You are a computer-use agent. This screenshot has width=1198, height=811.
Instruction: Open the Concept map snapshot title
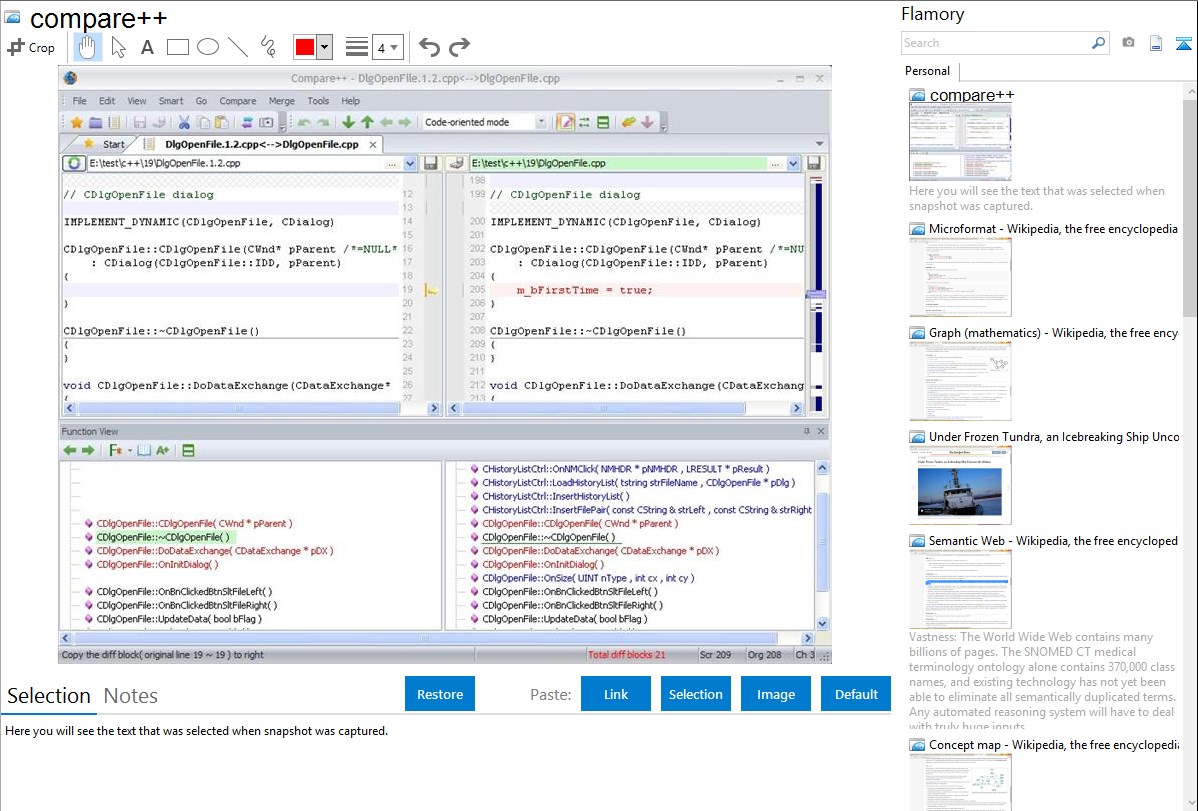tap(1053, 744)
